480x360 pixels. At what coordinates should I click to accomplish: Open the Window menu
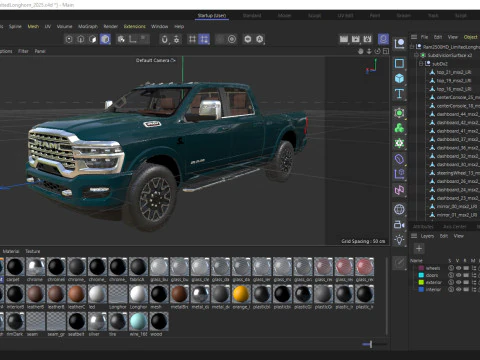click(x=159, y=26)
